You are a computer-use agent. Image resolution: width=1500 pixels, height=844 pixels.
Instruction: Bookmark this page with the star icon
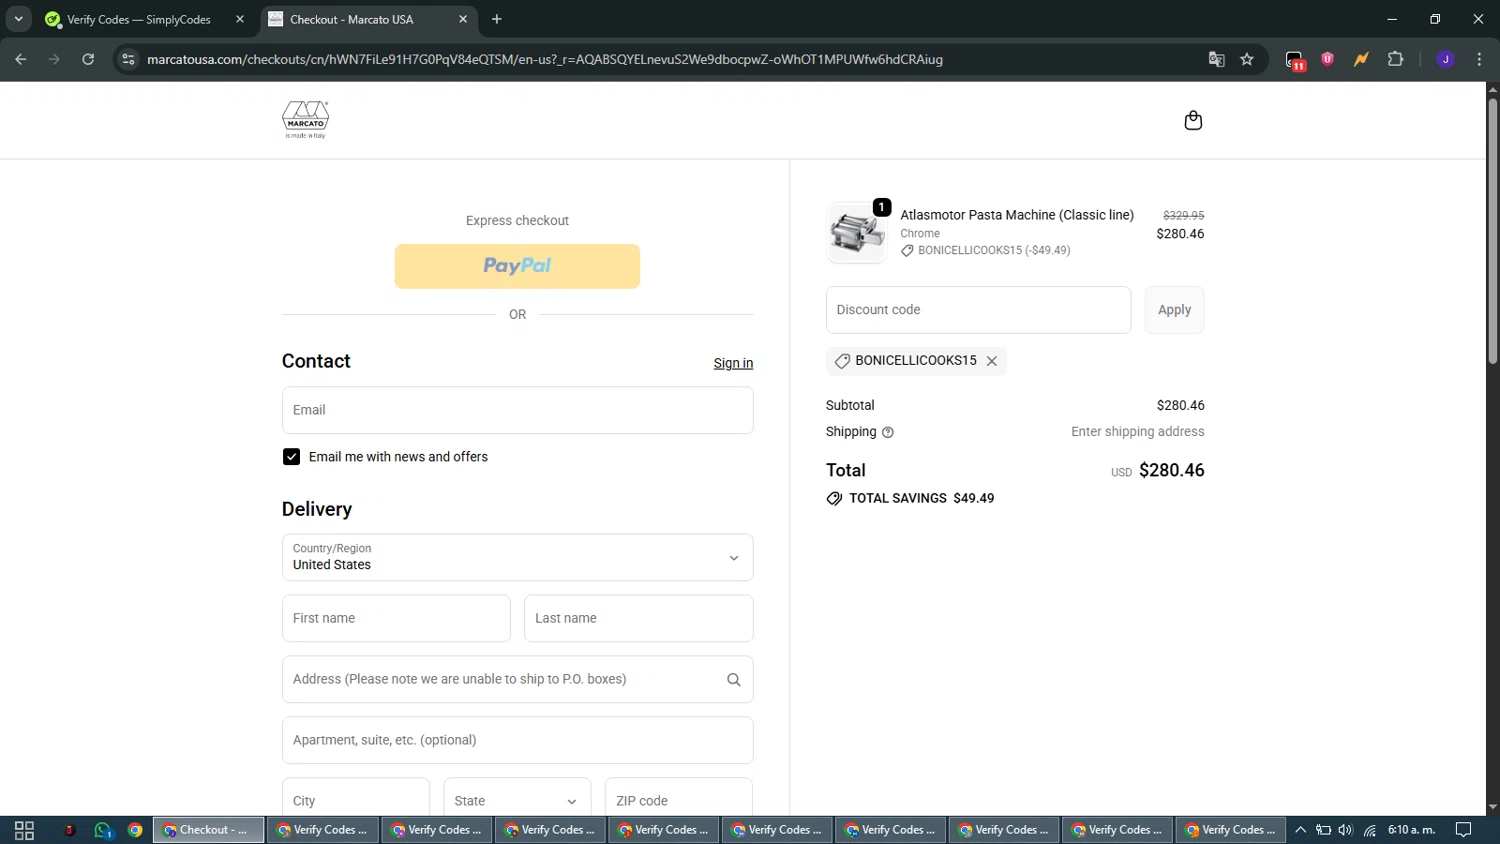point(1247,59)
